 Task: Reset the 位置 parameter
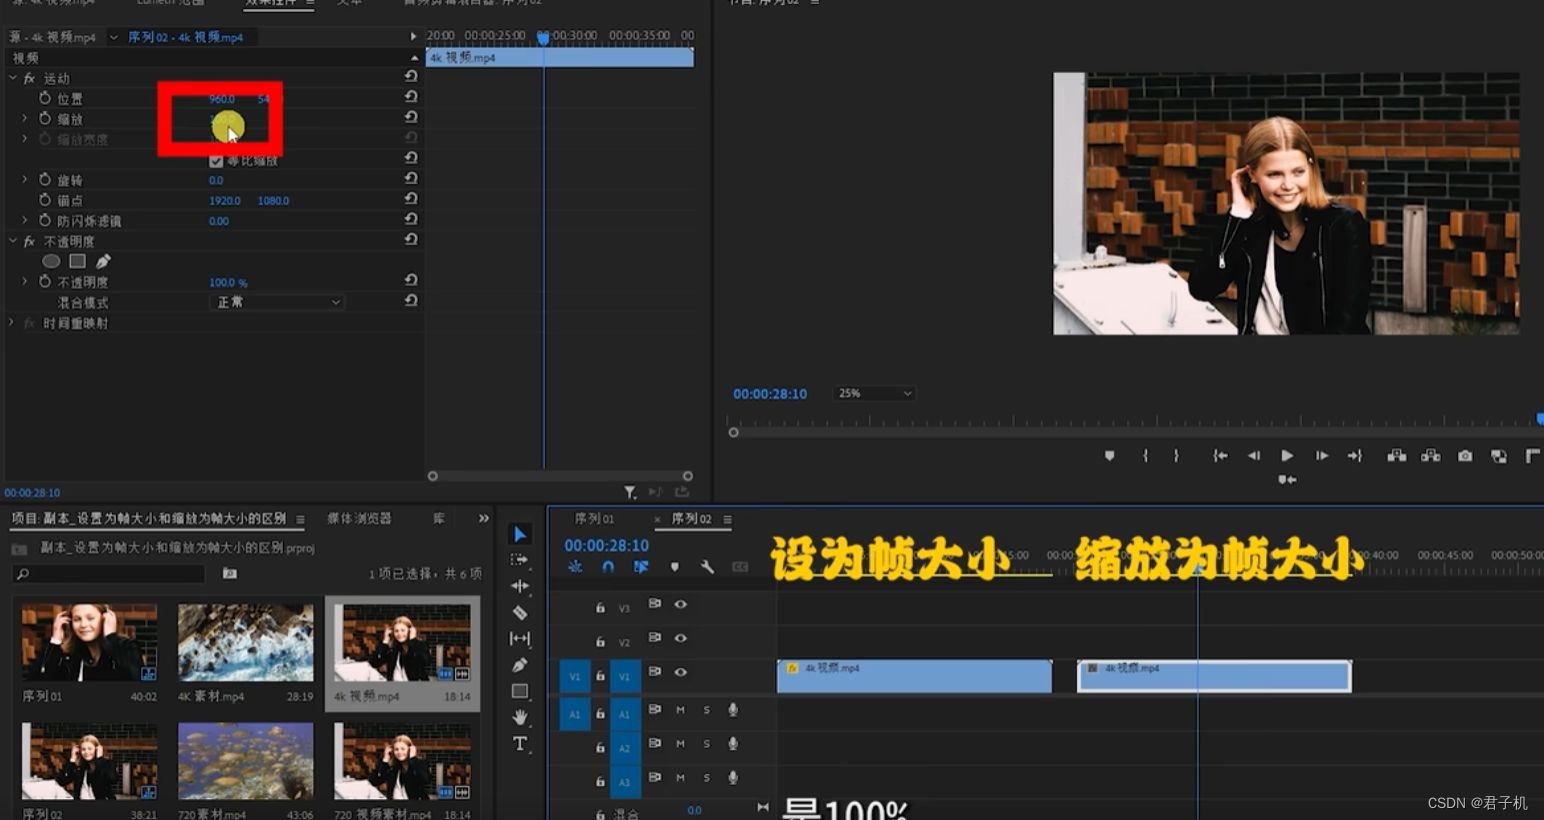click(x=411, y=97)
